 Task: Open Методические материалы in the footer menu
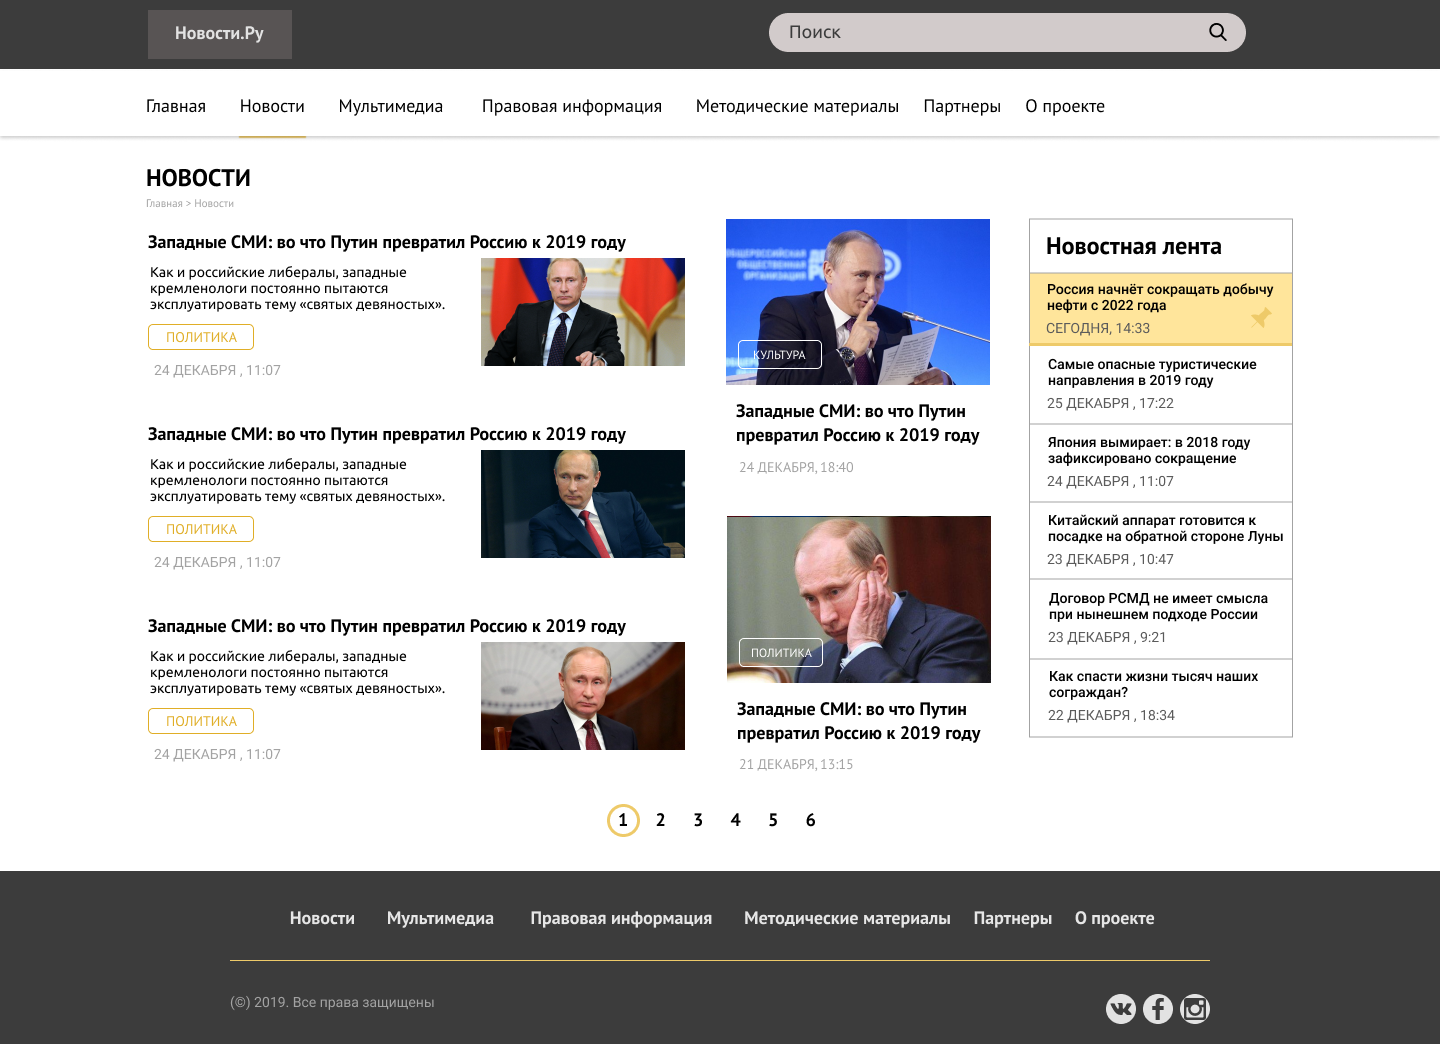847,918
